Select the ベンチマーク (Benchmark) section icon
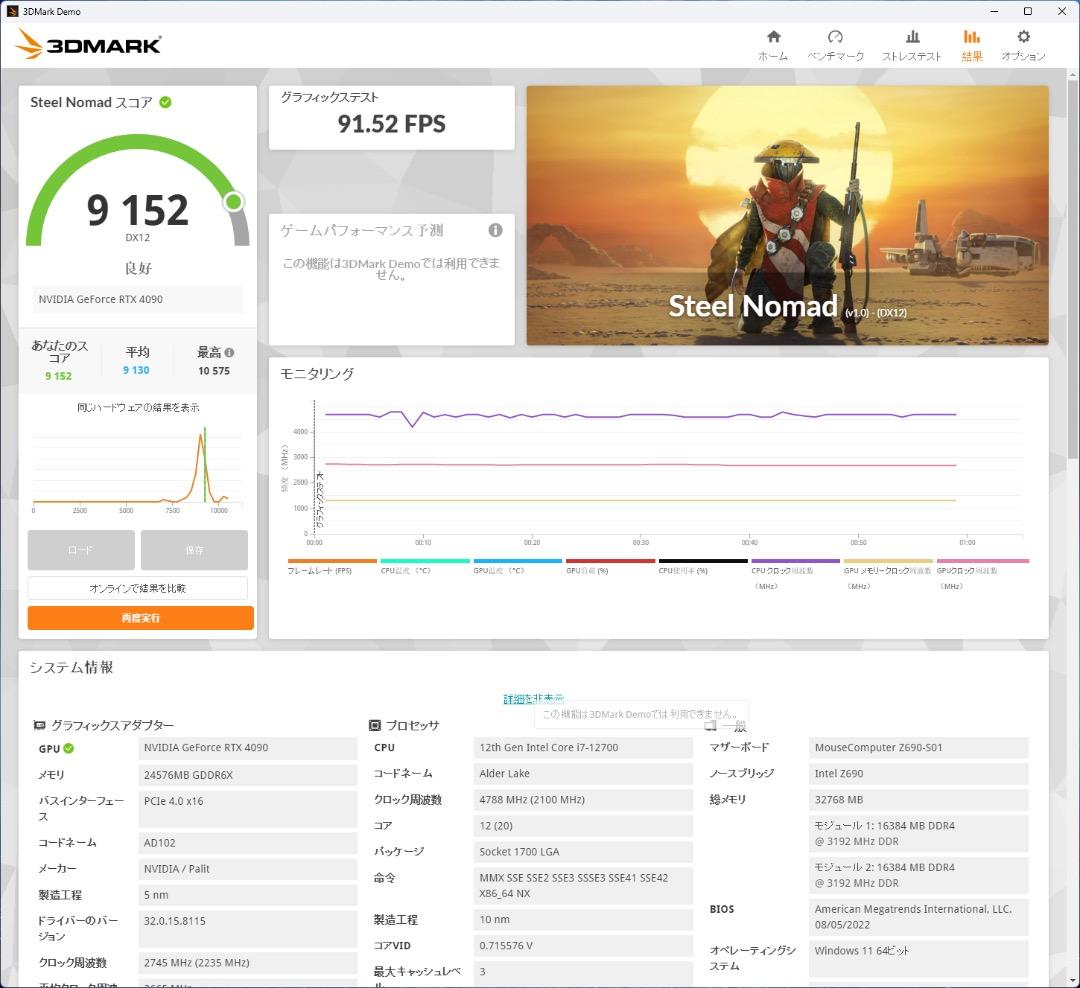The height and width of the screenshot is (988, 1080). (x=836, y=42)
